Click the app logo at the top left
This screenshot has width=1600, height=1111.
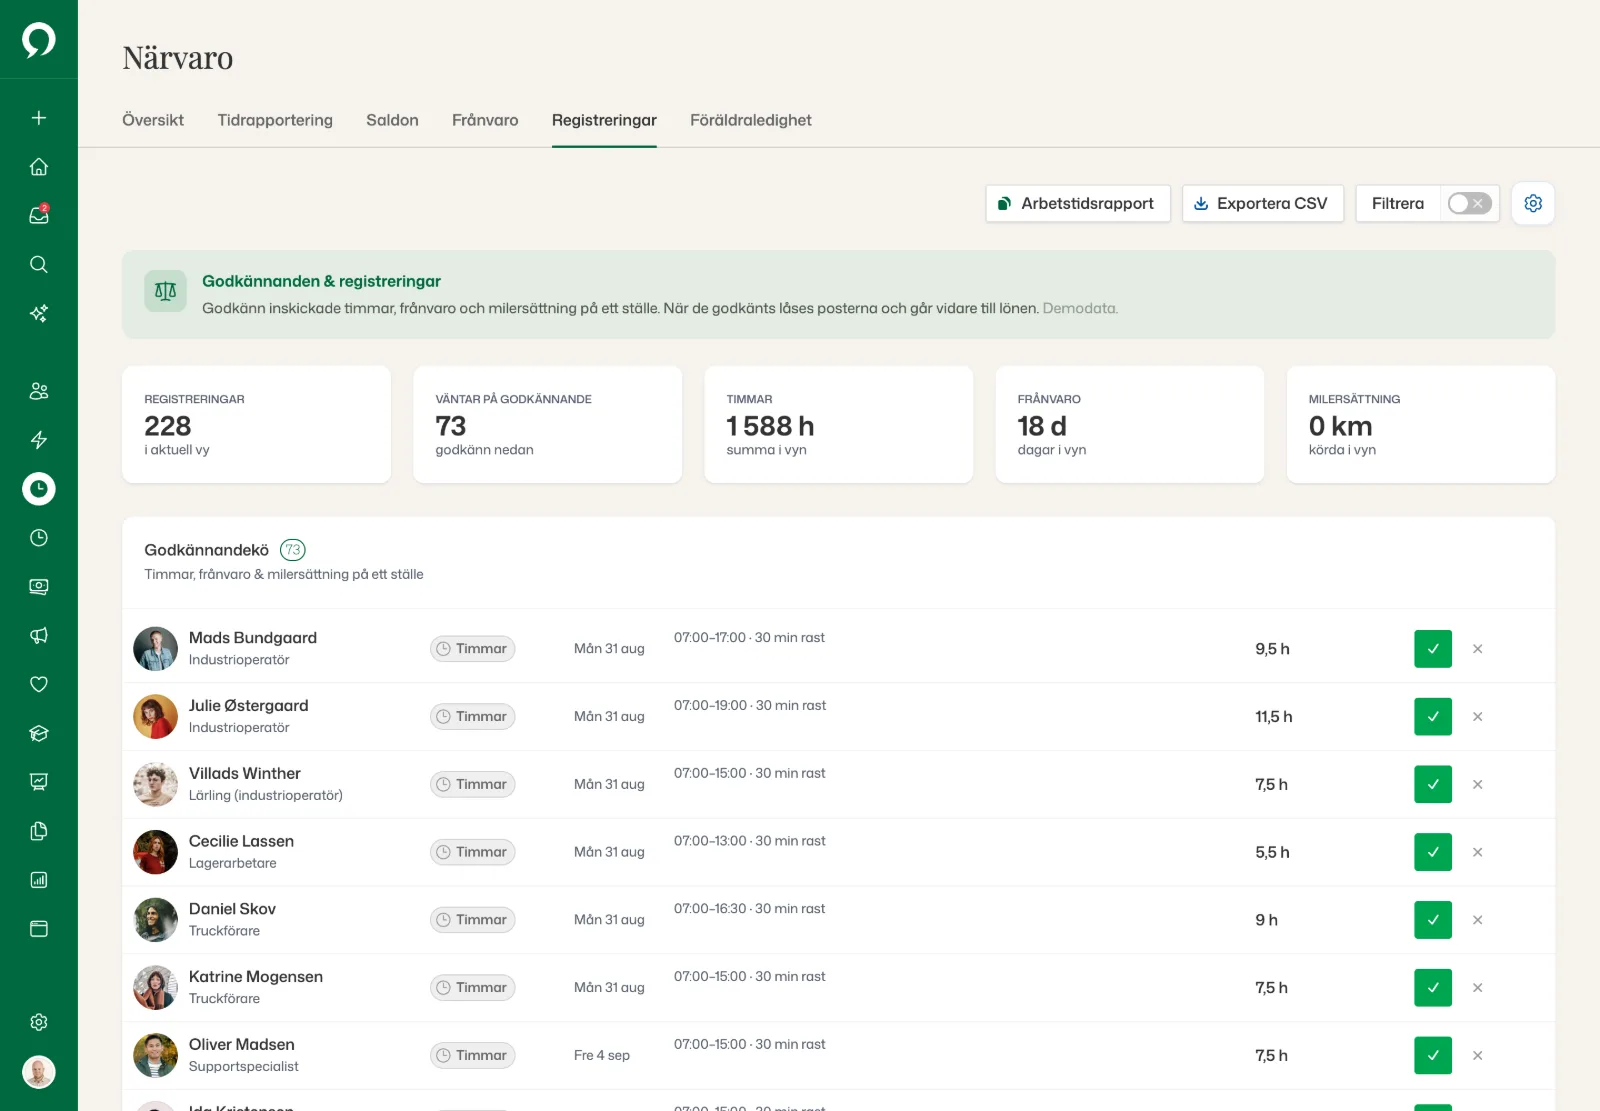[x=39, y=40]
